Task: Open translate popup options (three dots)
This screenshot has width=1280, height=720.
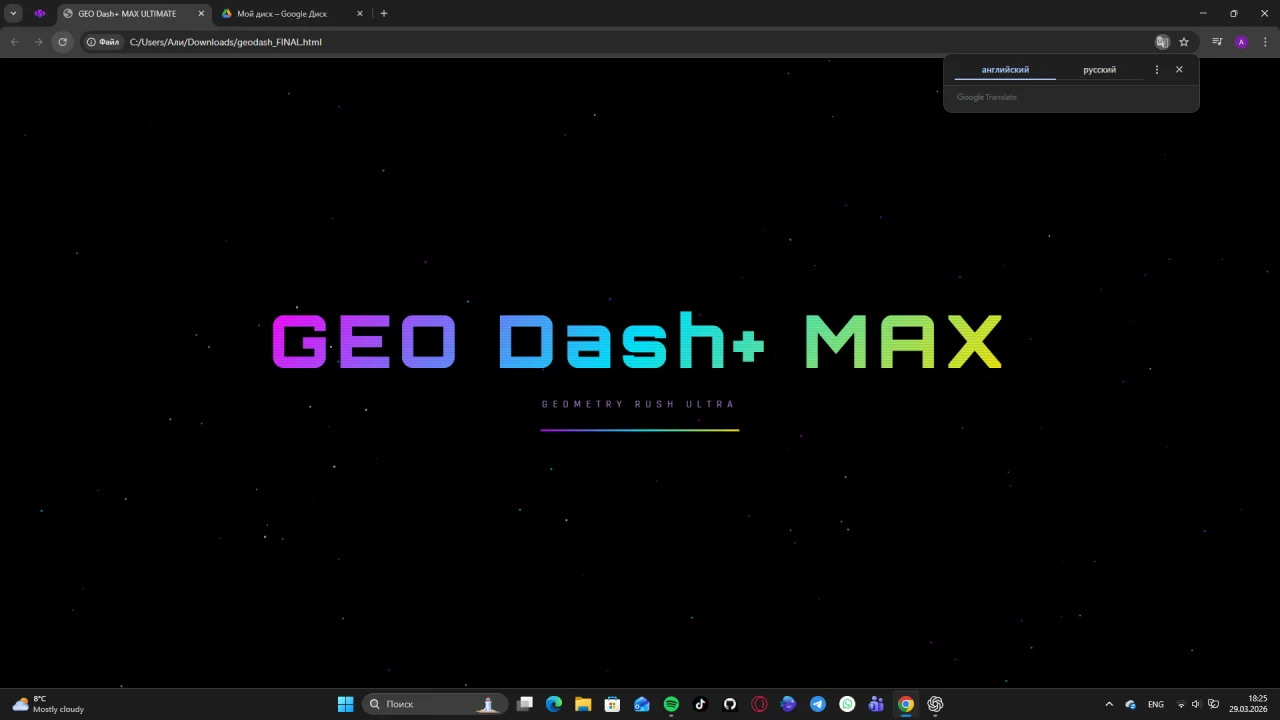Action: tap(1157, 70)
